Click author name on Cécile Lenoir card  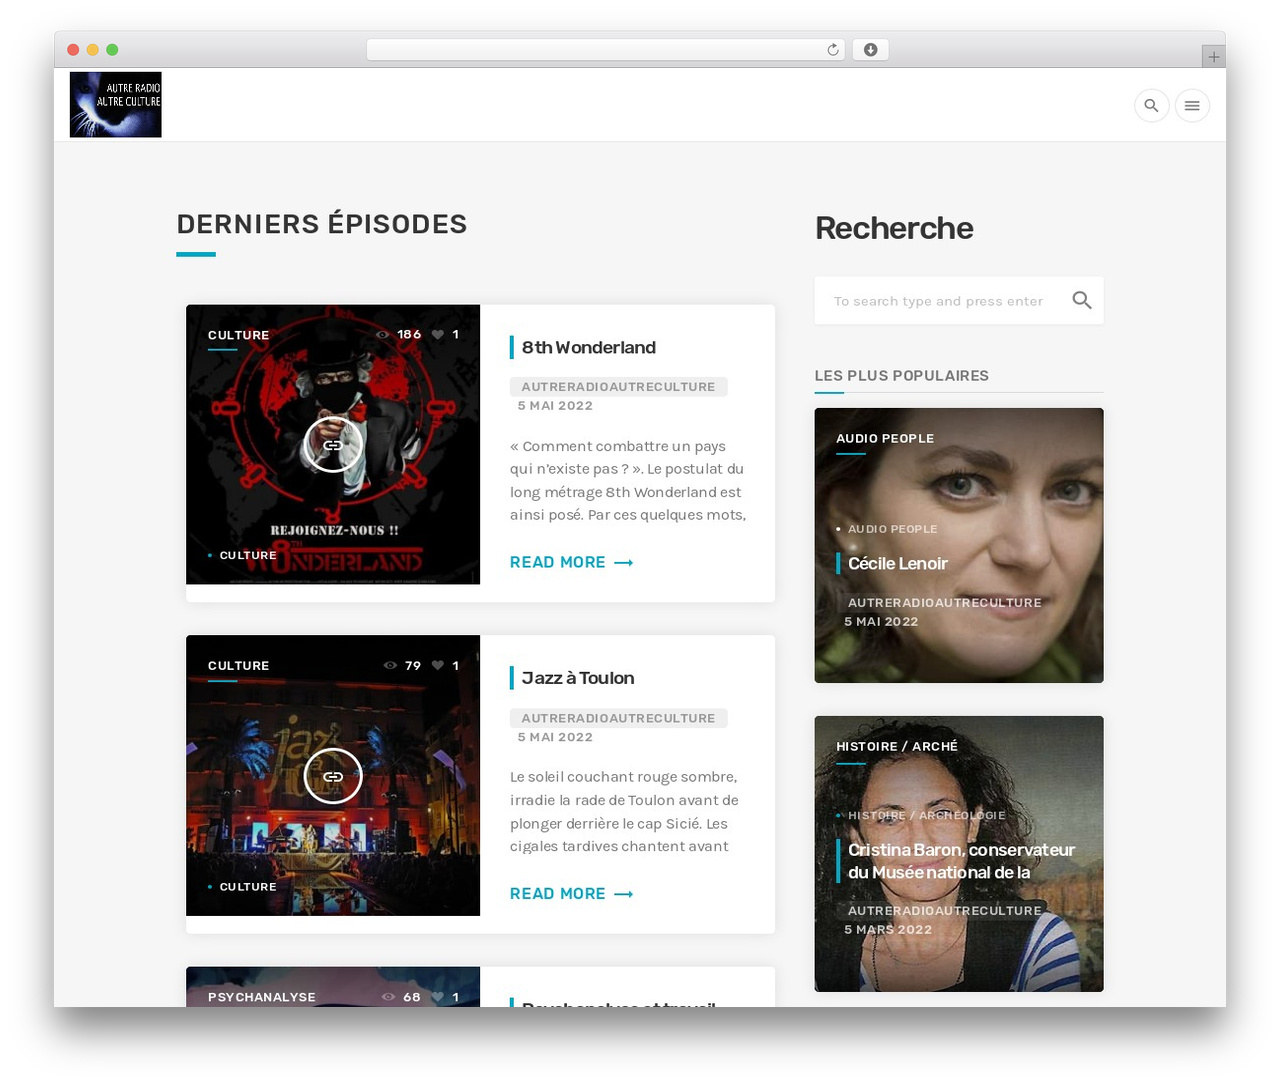[x=945, y=603]
